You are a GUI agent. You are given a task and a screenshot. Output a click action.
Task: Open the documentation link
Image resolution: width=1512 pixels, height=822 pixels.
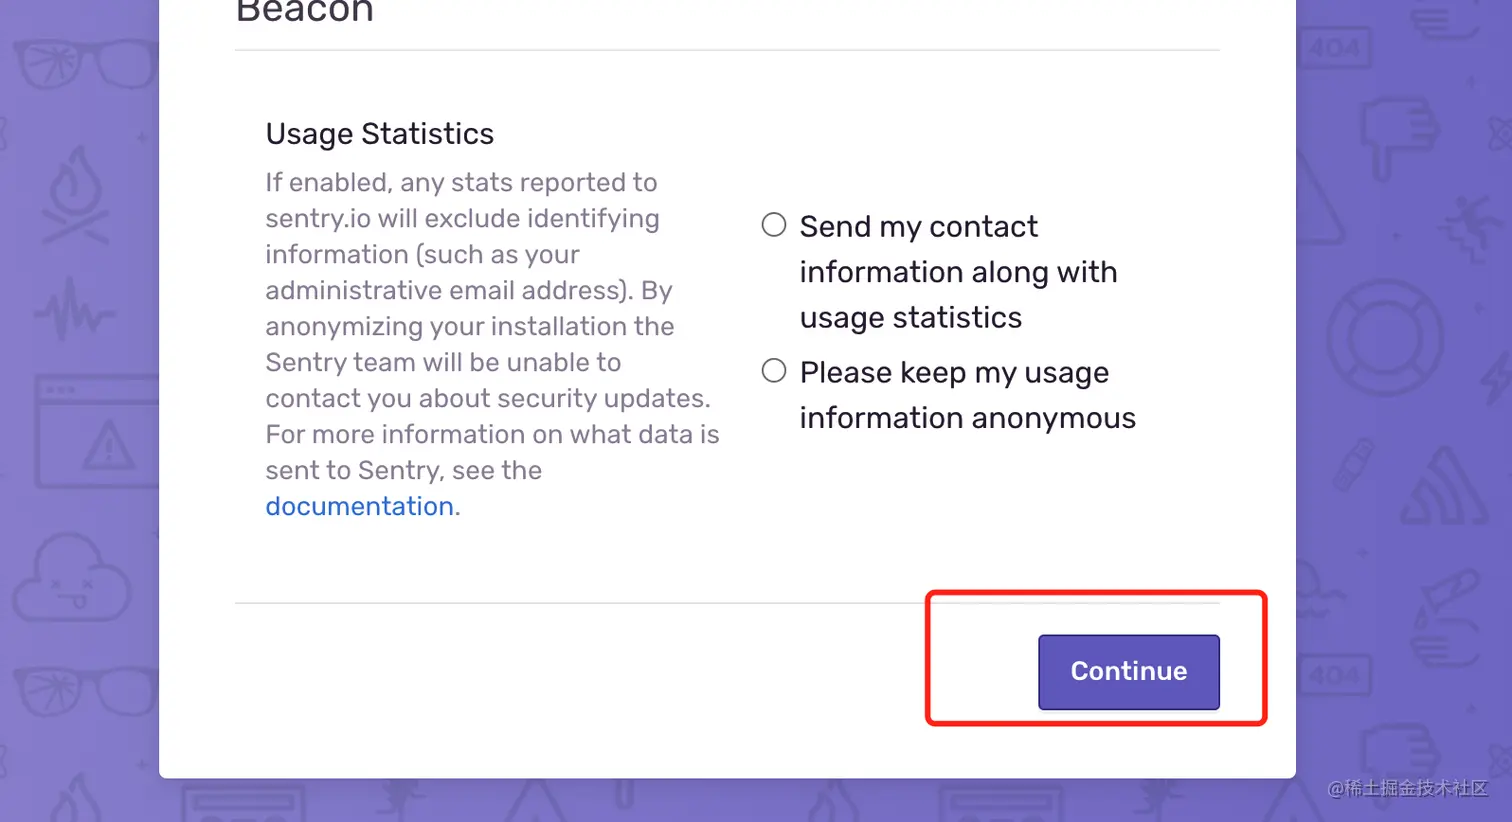click(x=359, y=506)
